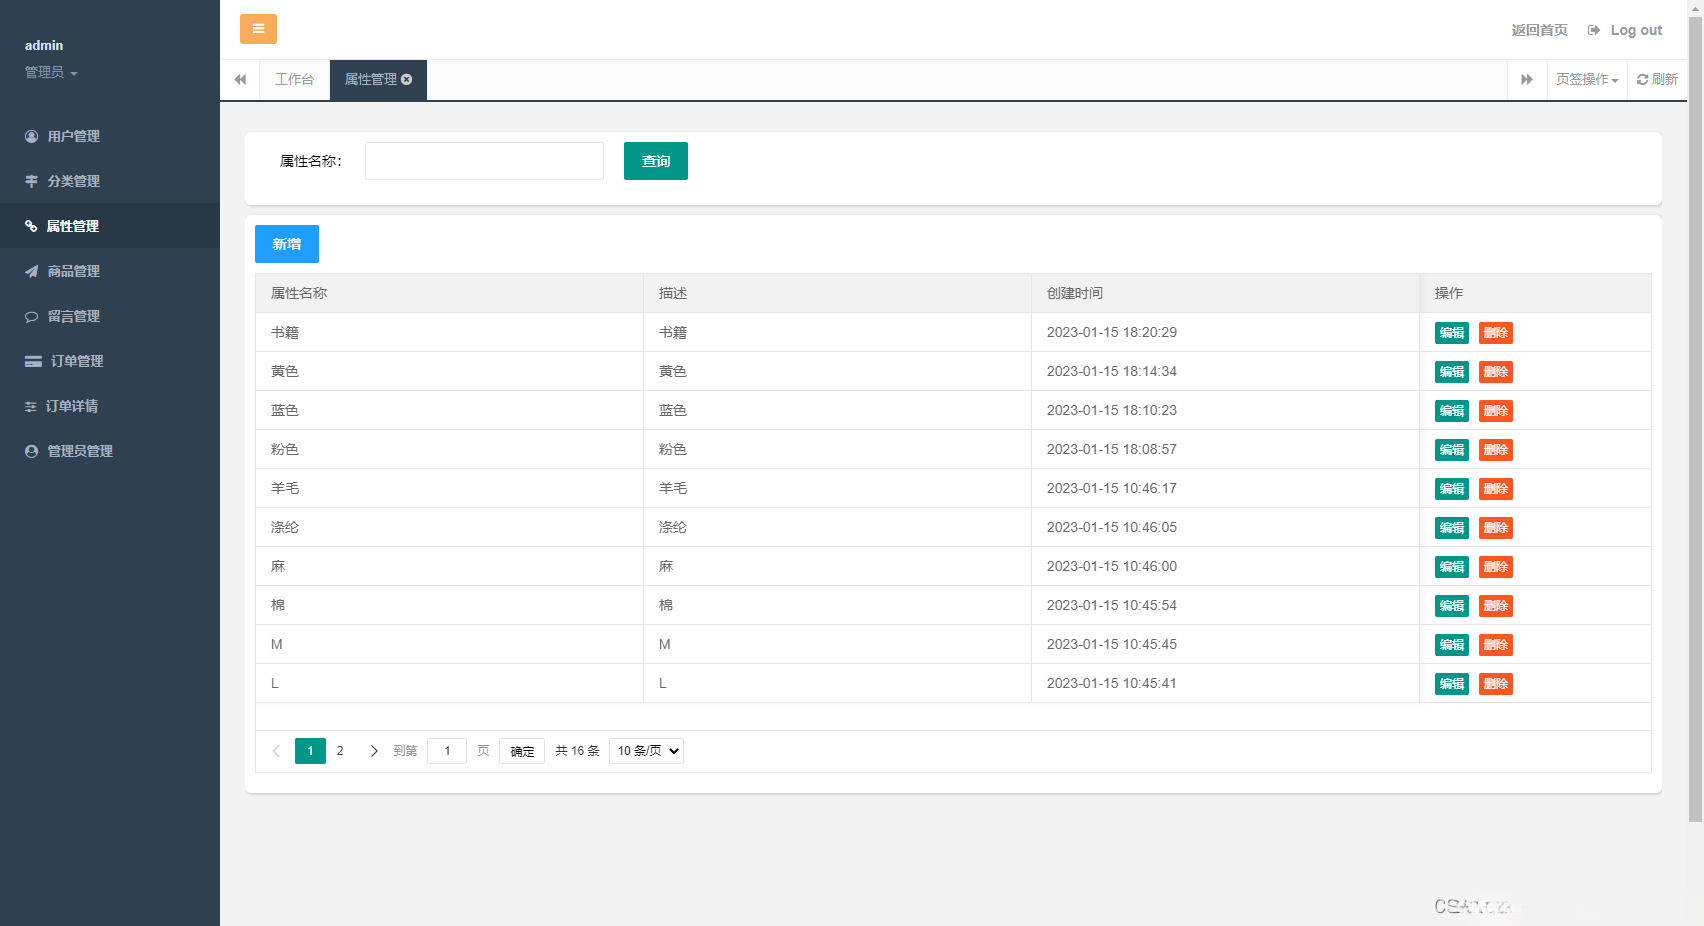Click the Log out icon
Viewport: 1704px width, 926px height.
tap(1594, 30)
